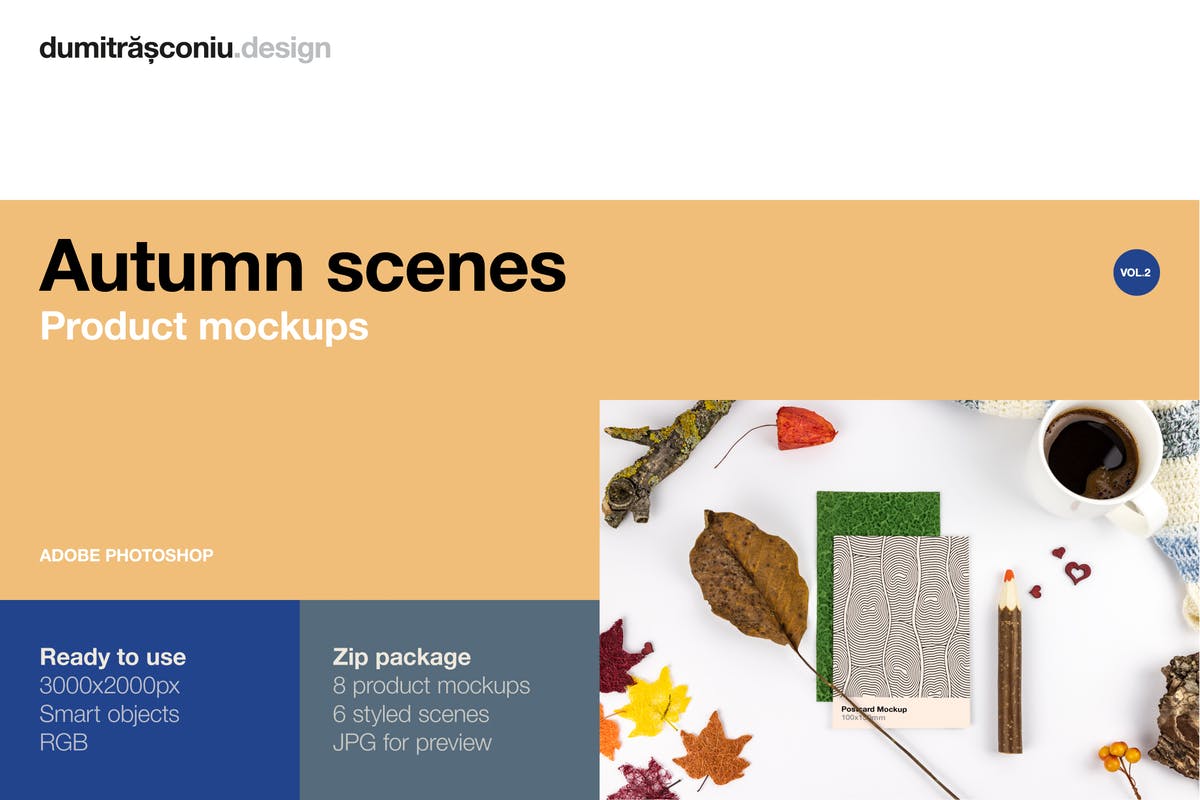Select the 8 product mockups line

click(431, 686)
